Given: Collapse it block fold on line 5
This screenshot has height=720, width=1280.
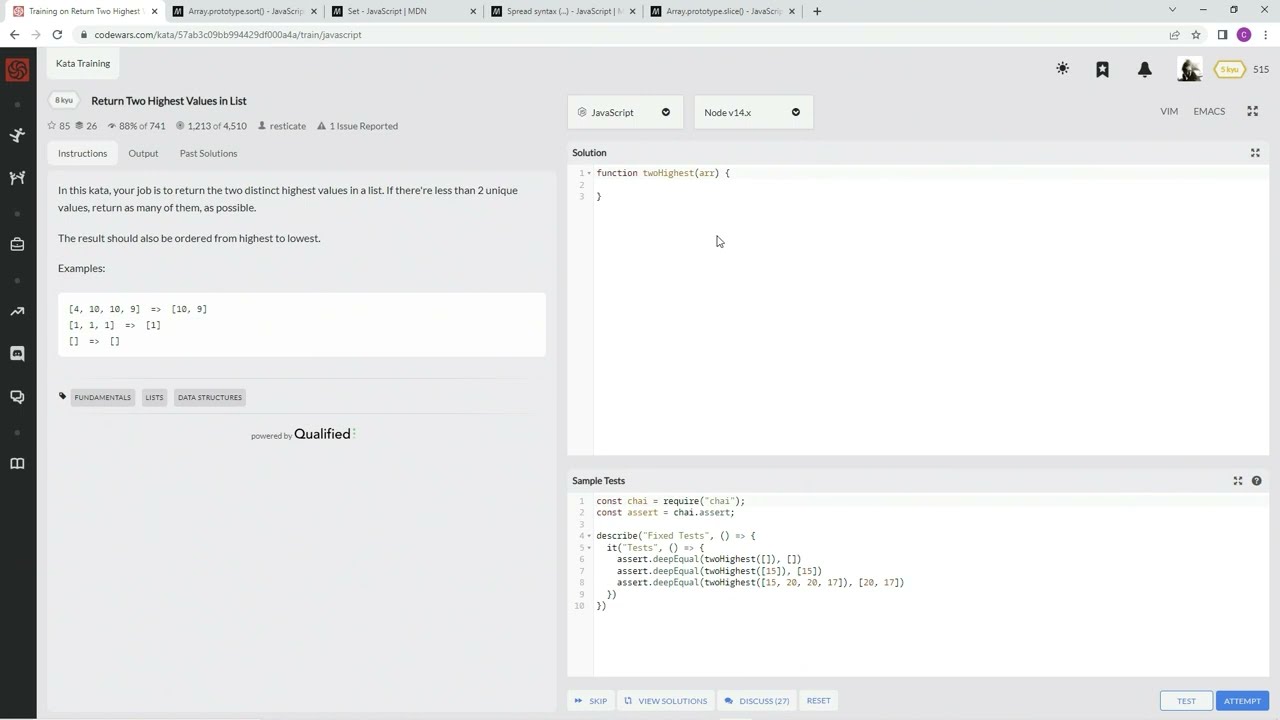Looking at the screenshot, I should (590, 548).
